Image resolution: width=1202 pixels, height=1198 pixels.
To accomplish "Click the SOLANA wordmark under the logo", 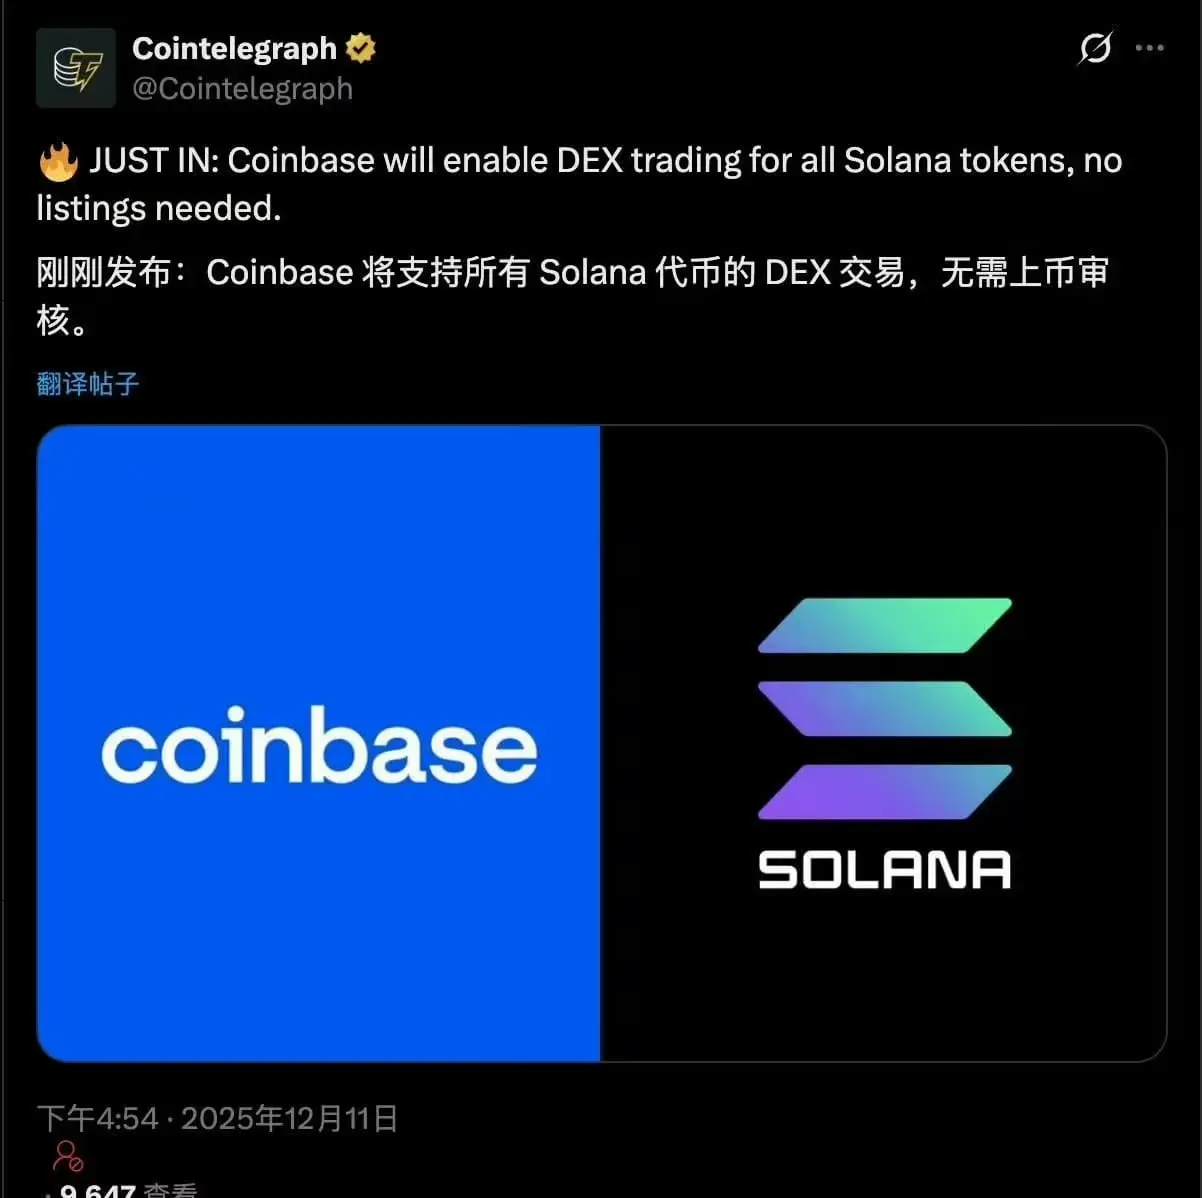I will 885,870.
